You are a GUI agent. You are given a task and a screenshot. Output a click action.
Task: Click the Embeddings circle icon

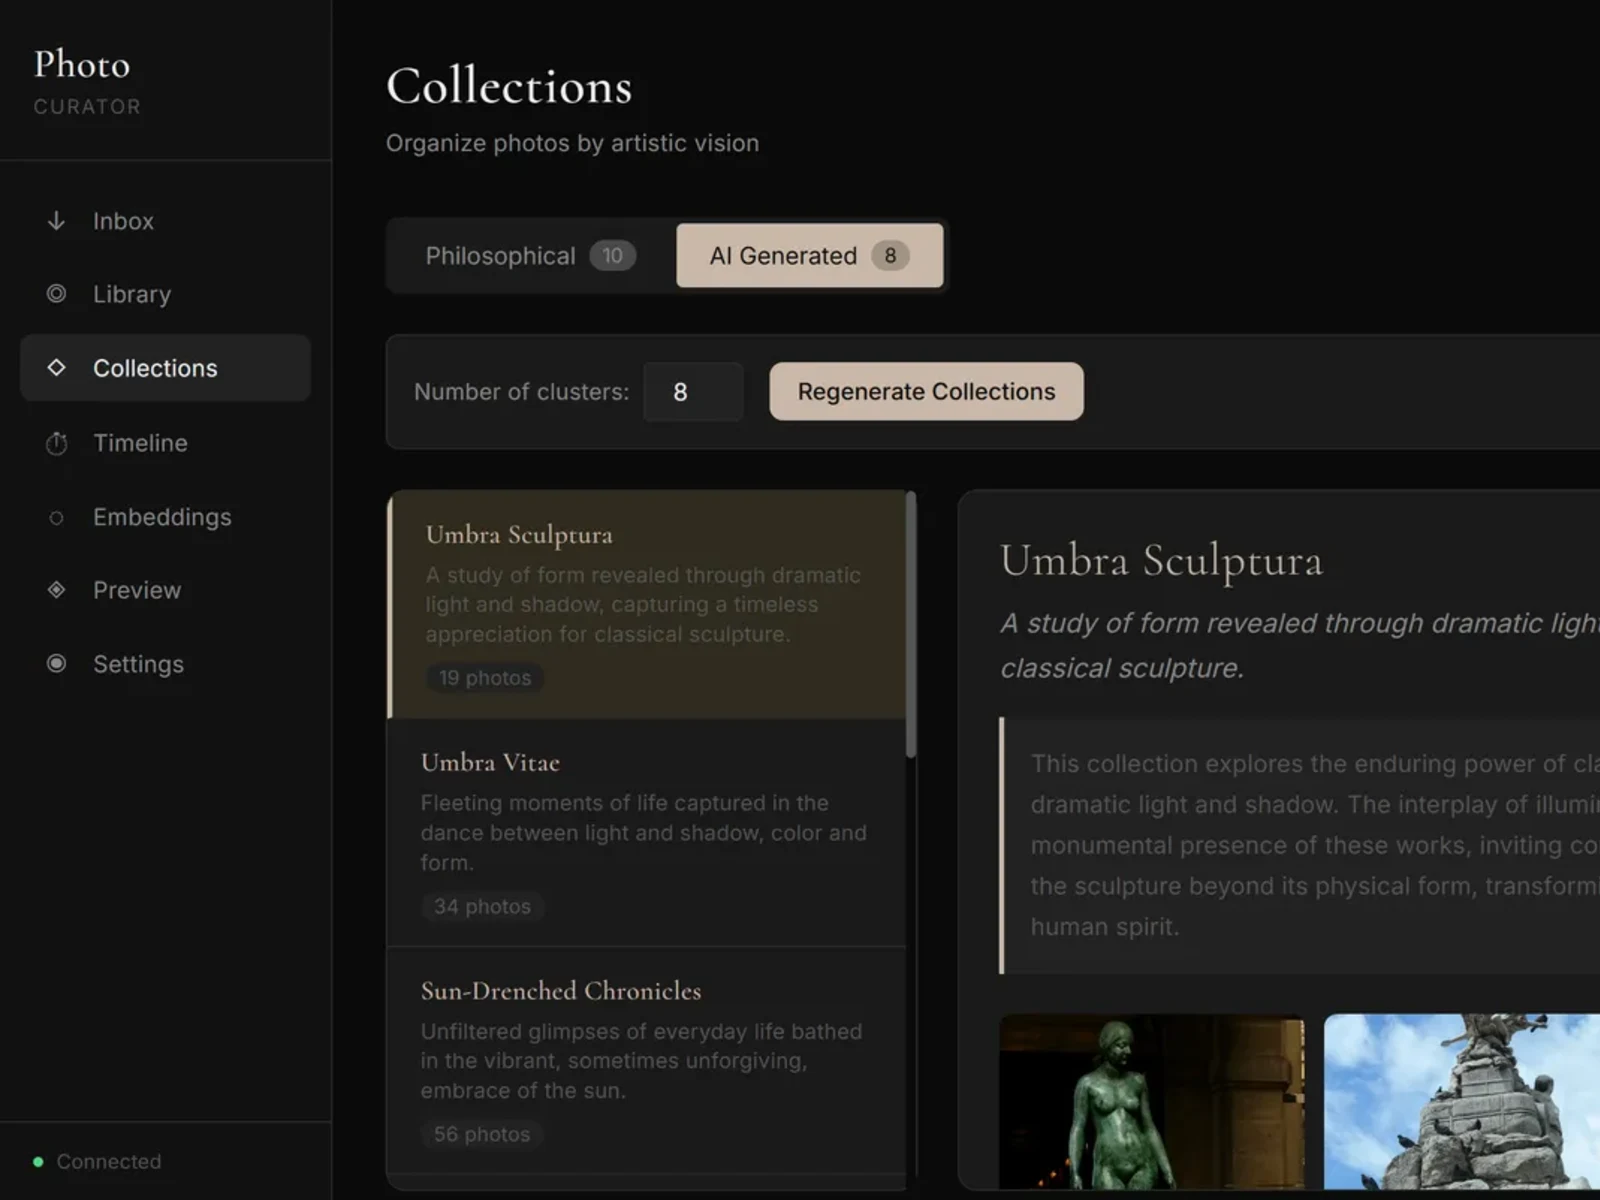click(x=56, y=517)
